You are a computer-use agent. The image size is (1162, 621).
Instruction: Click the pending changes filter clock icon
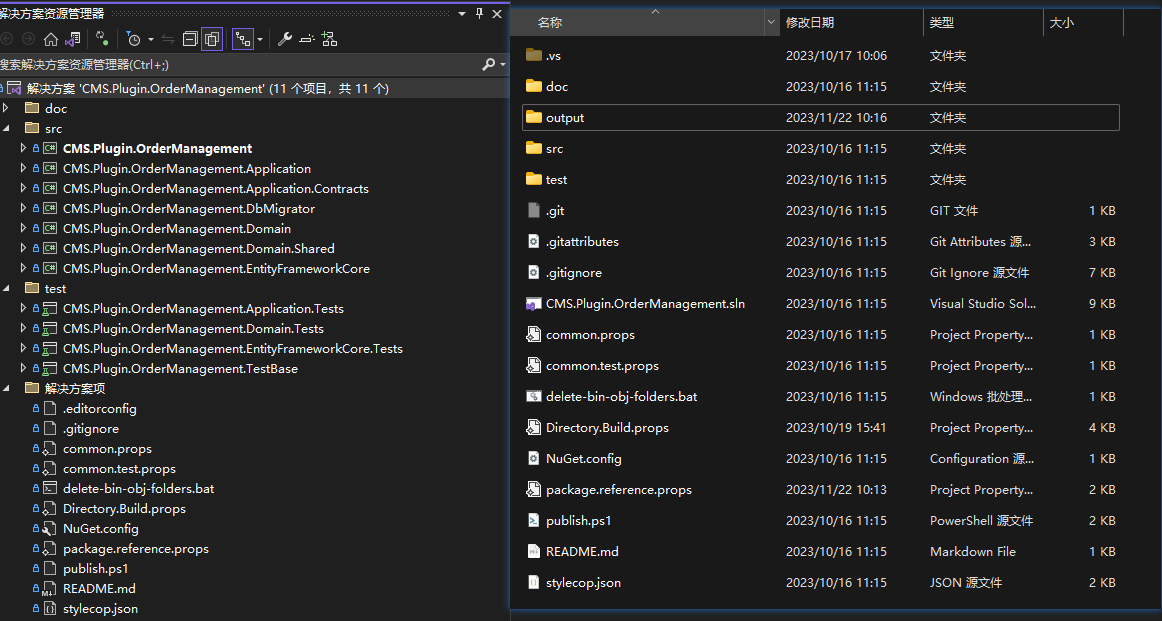click(x=133, y=39)
